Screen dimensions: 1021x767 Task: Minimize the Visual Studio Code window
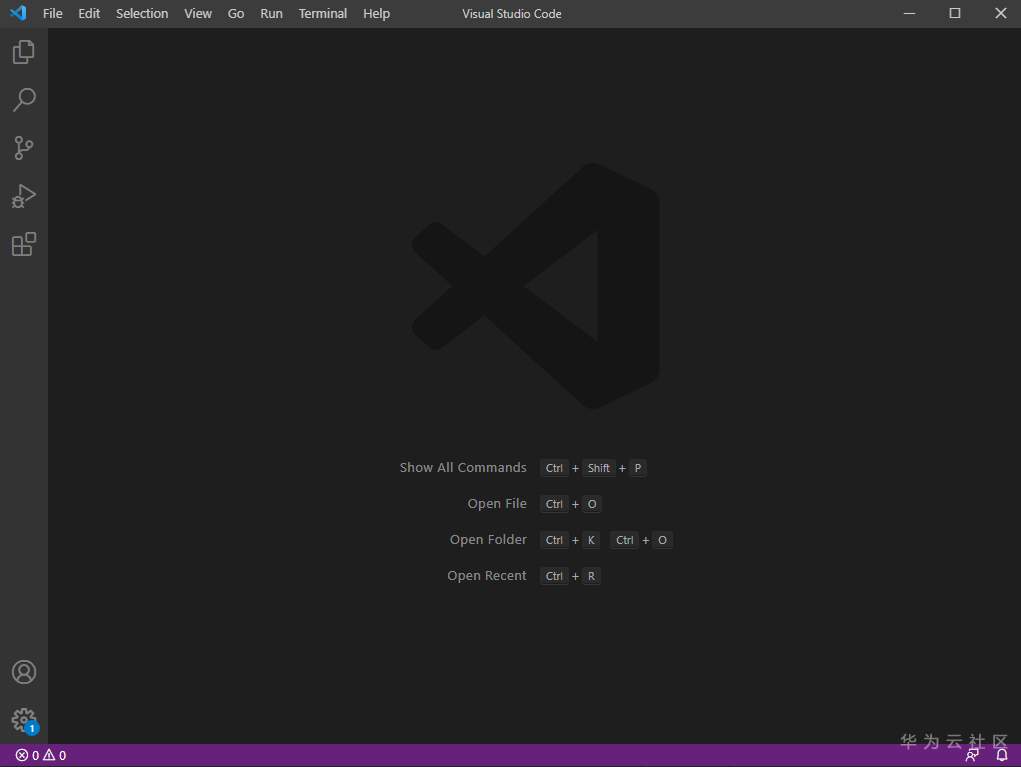(910, 13)
